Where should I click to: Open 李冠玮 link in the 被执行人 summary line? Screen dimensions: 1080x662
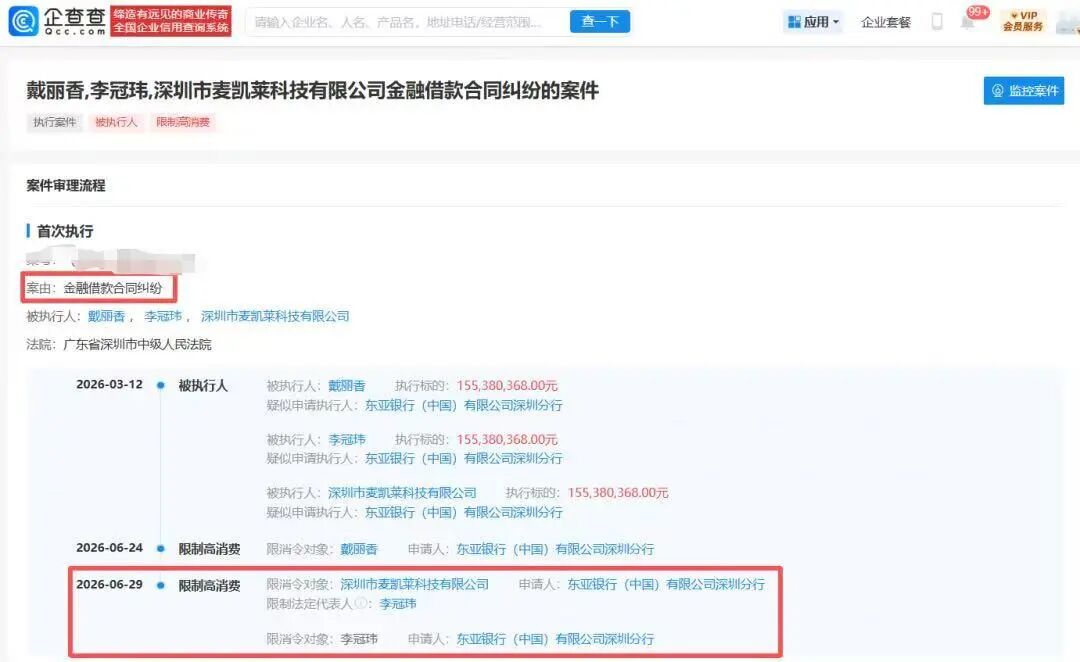[163, 316]
